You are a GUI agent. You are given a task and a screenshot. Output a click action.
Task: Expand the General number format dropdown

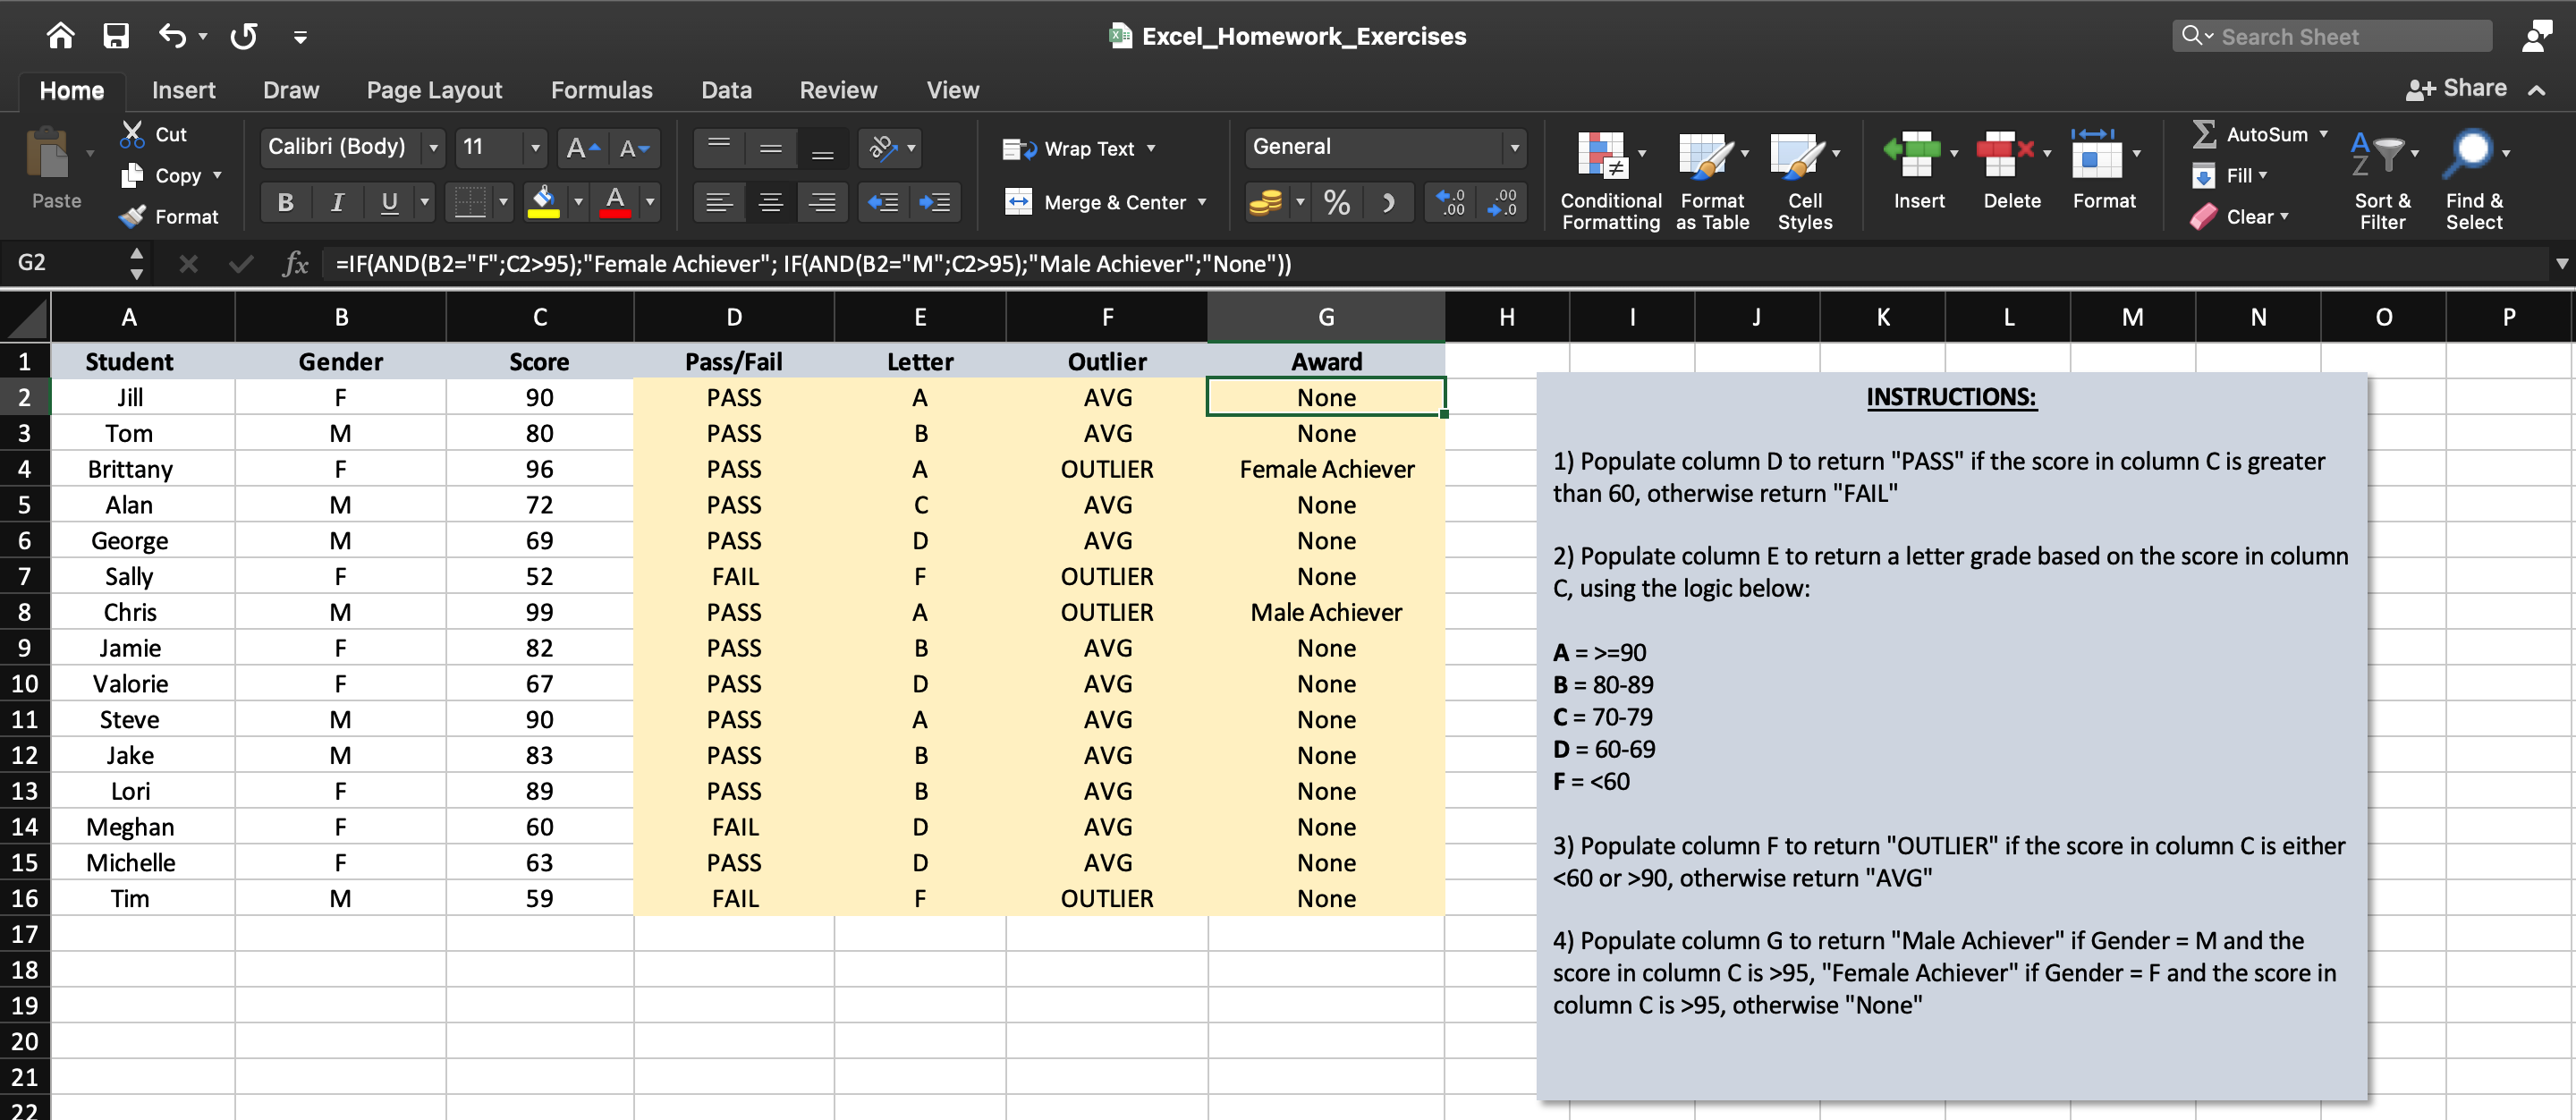(1514, 148)
